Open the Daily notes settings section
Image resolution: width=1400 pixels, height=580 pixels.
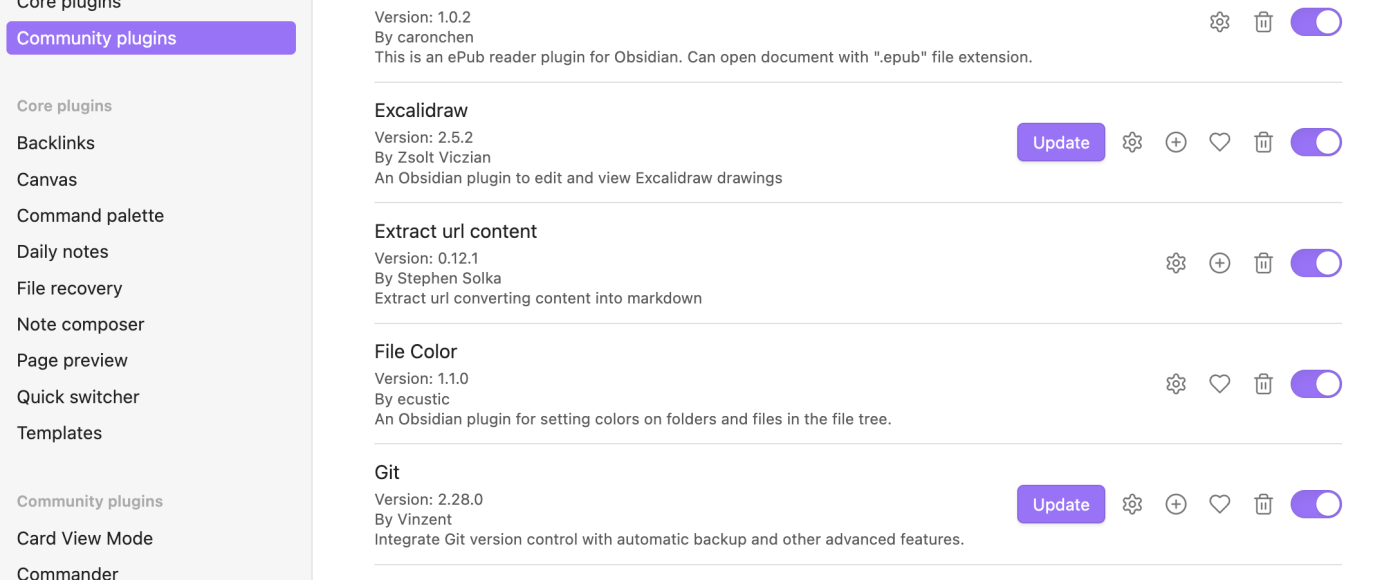(x=62, y=251)
